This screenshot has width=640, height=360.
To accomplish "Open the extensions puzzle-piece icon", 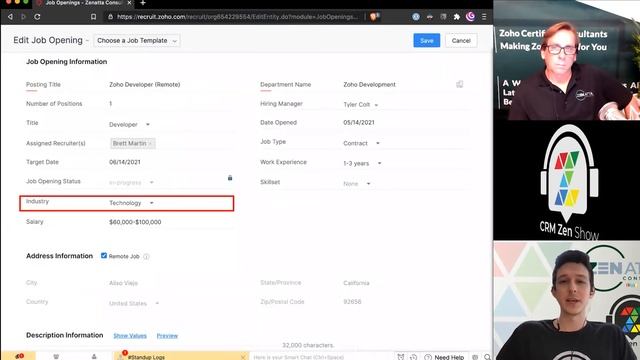I will 457,17.
